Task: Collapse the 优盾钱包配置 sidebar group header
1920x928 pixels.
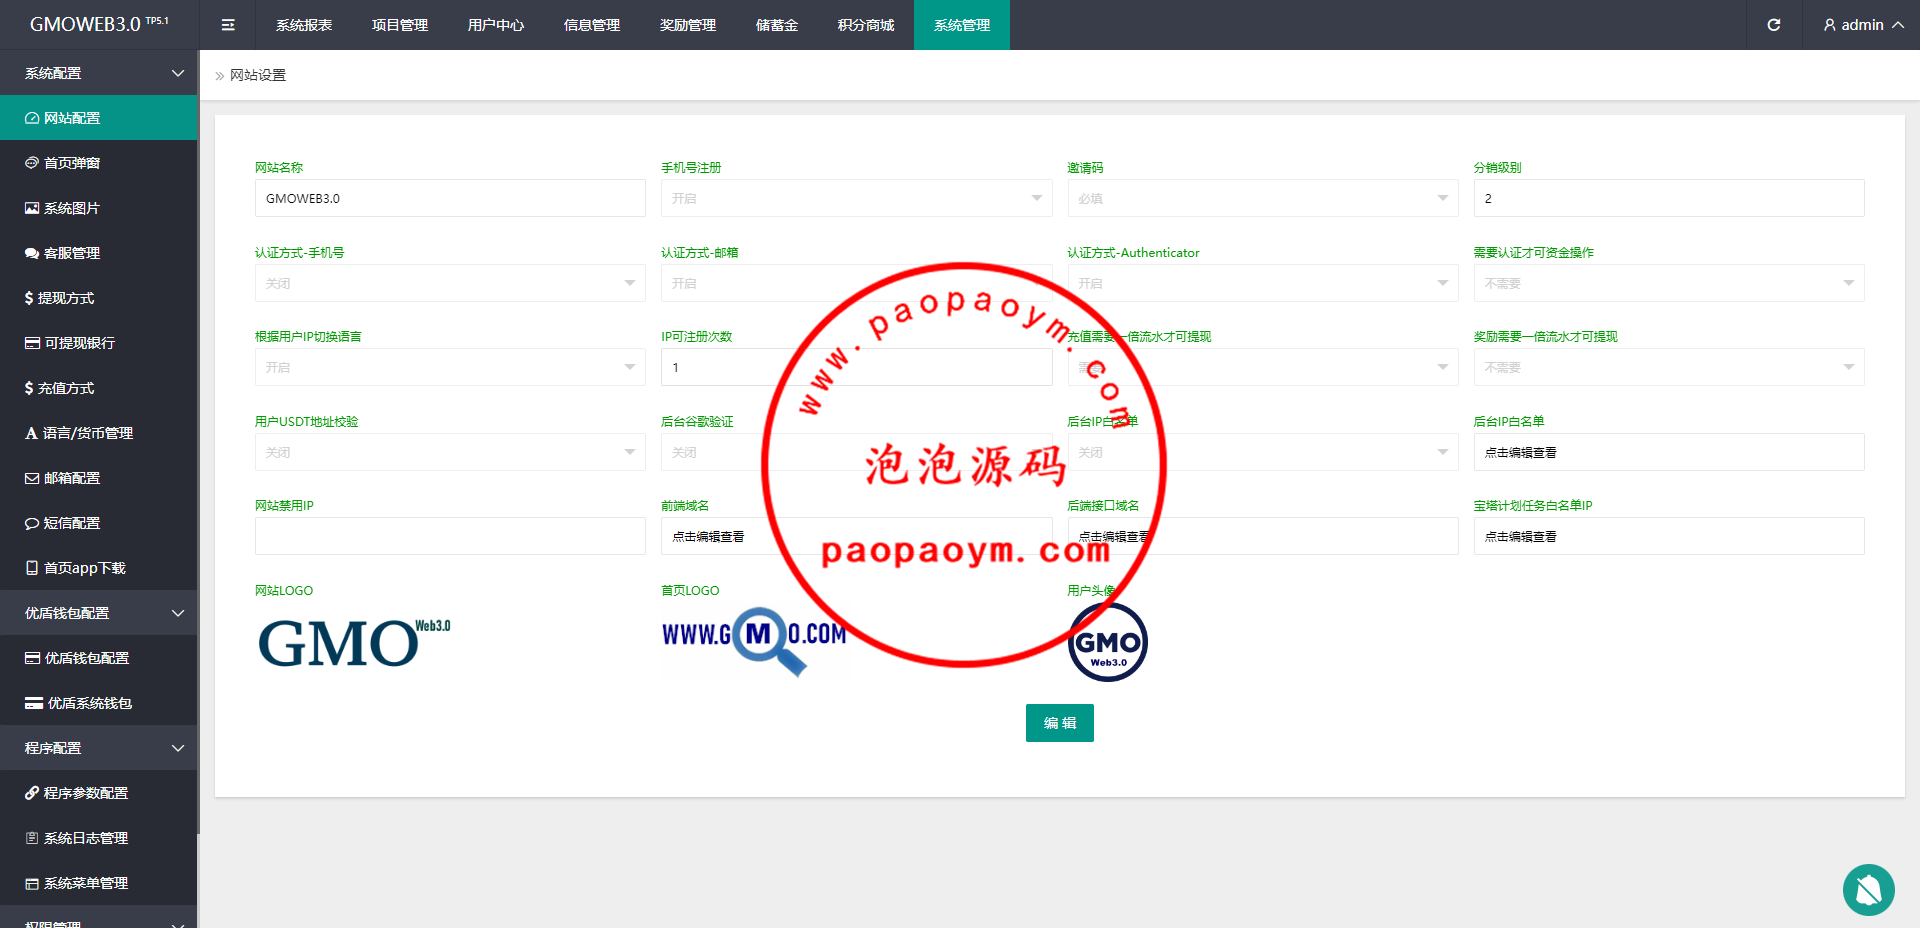Action: (99, 613)
